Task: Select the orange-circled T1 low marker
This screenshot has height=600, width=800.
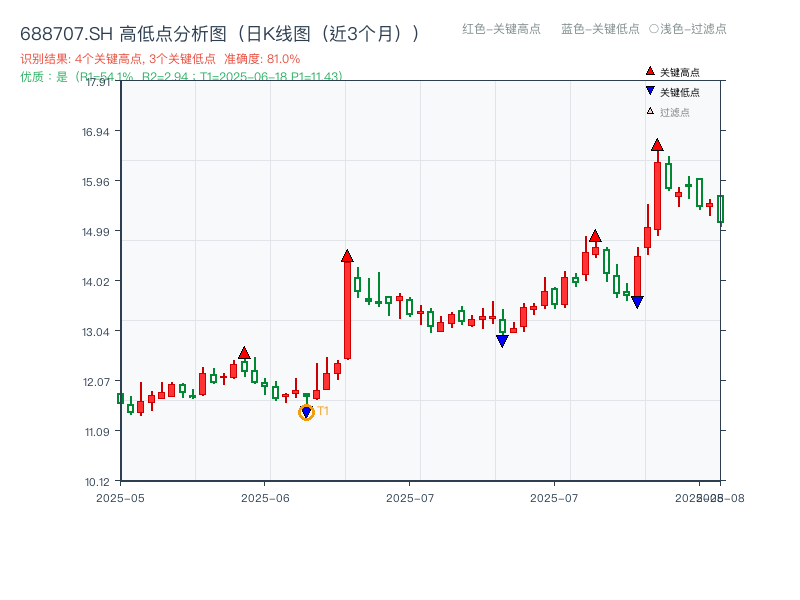Action: pyautogui.click(x=306, y=411)
